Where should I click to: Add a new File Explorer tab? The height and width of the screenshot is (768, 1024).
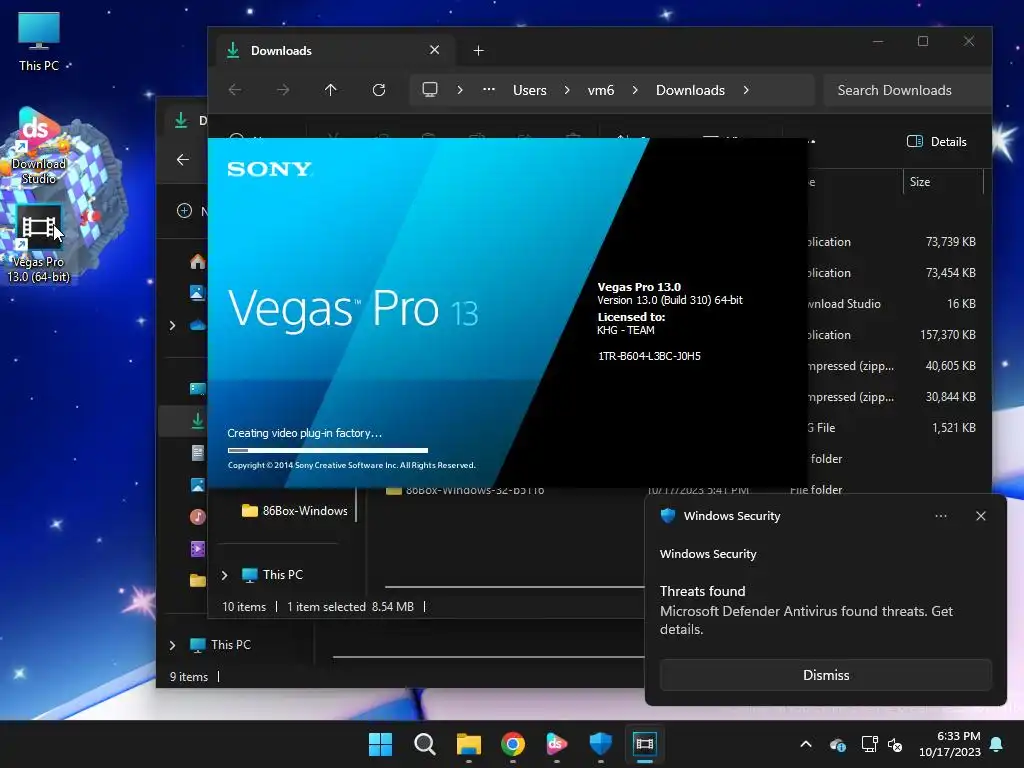click(x=478, y=50)
